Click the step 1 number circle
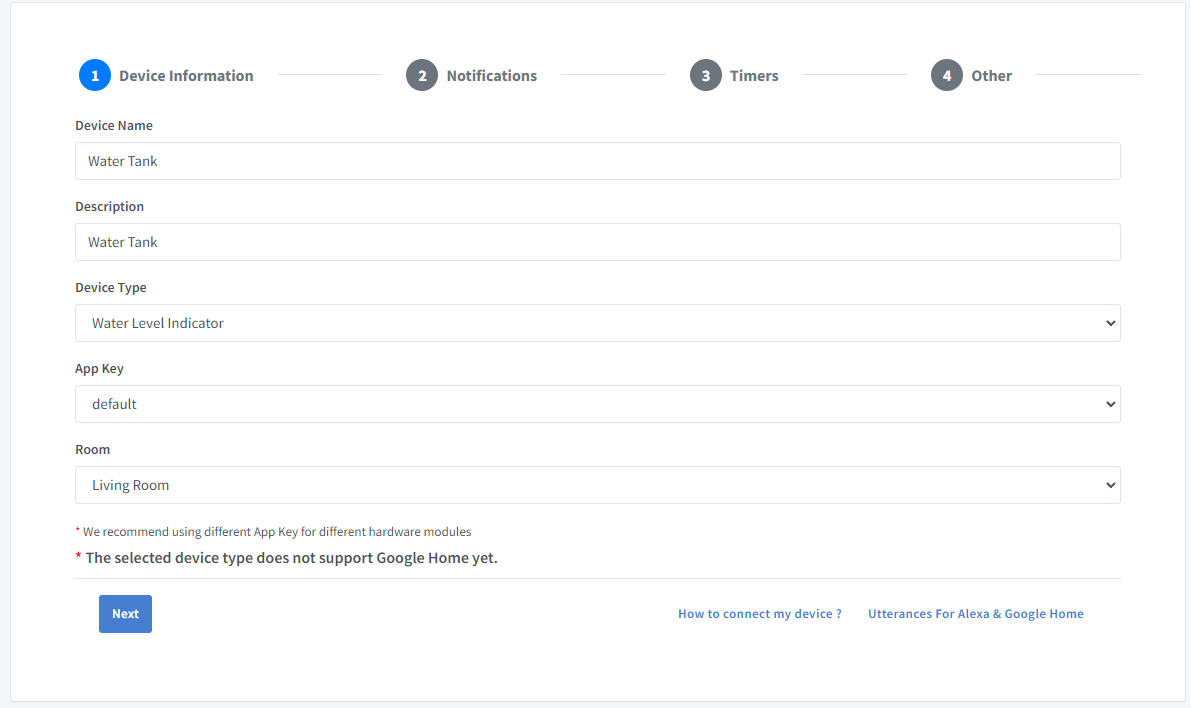The width and height of the screenshot is (1191, 708). click(x=95, y=75)
